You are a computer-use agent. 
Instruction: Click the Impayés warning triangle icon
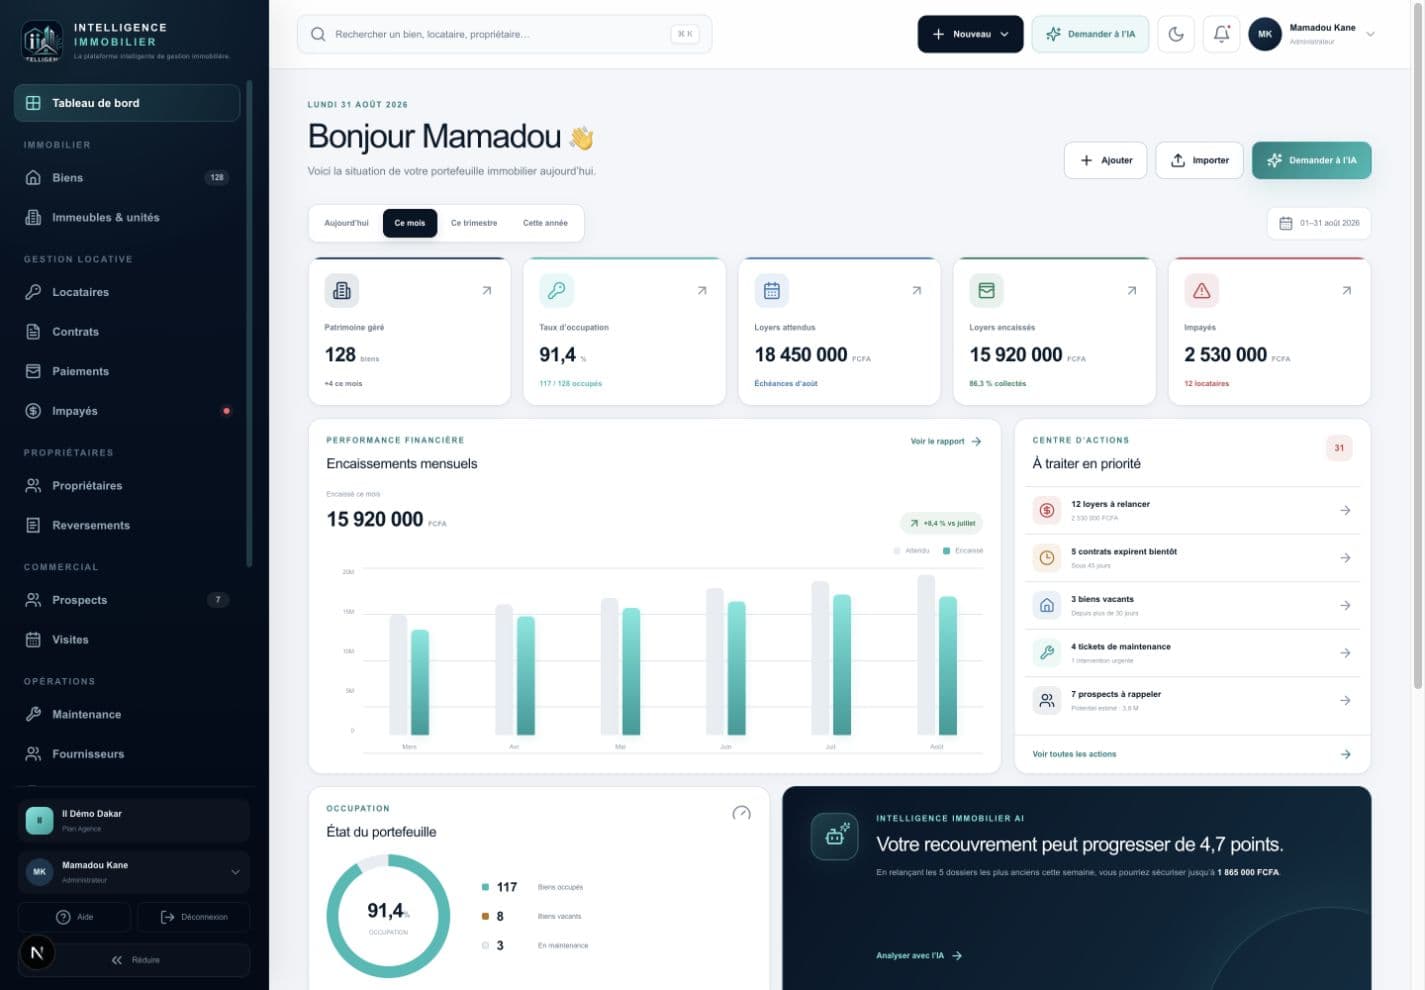pyautogui.click(x=1202, y=291)
